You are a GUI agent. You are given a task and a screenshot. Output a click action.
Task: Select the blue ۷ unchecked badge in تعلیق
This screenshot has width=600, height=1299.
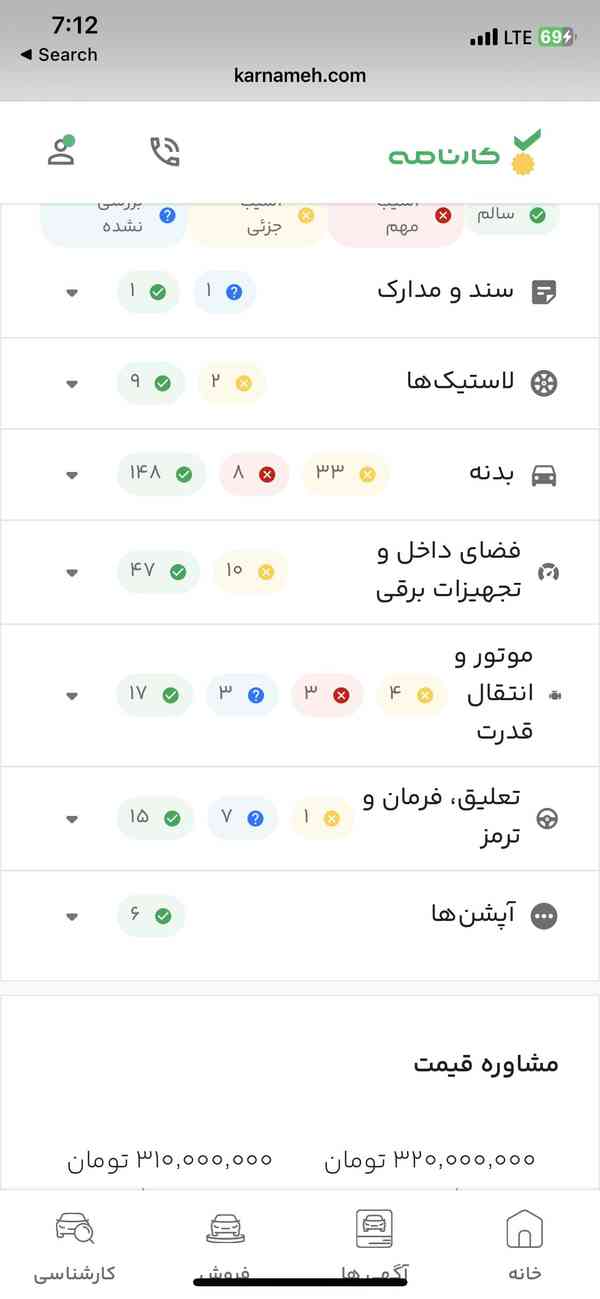click(242, 818)
